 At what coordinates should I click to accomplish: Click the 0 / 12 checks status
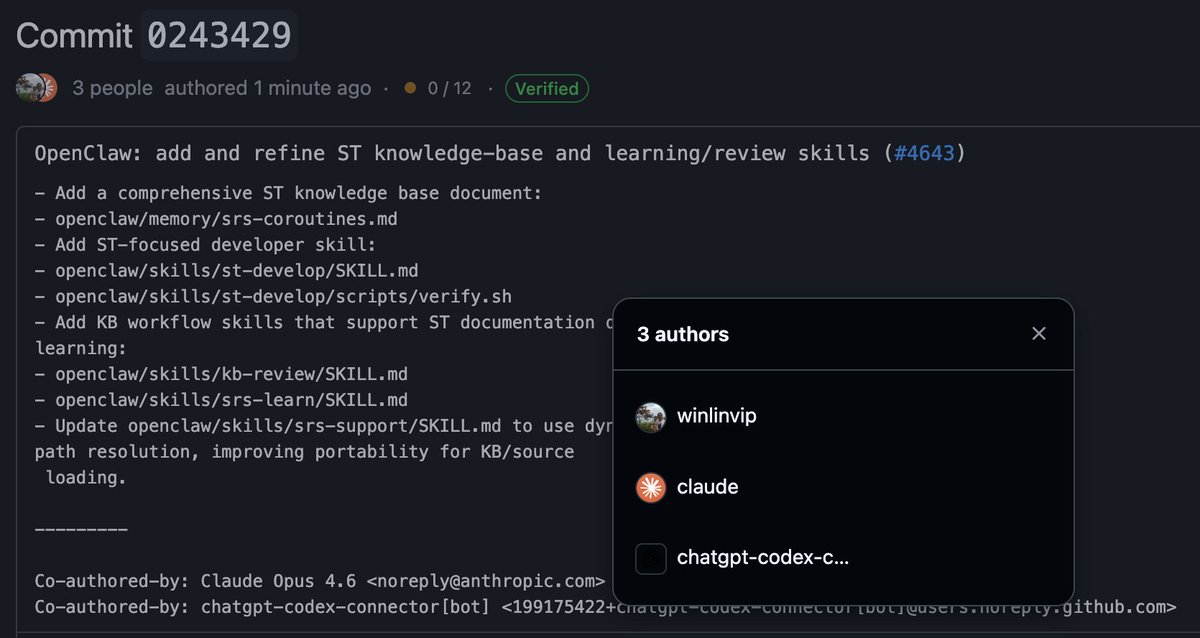449,88
